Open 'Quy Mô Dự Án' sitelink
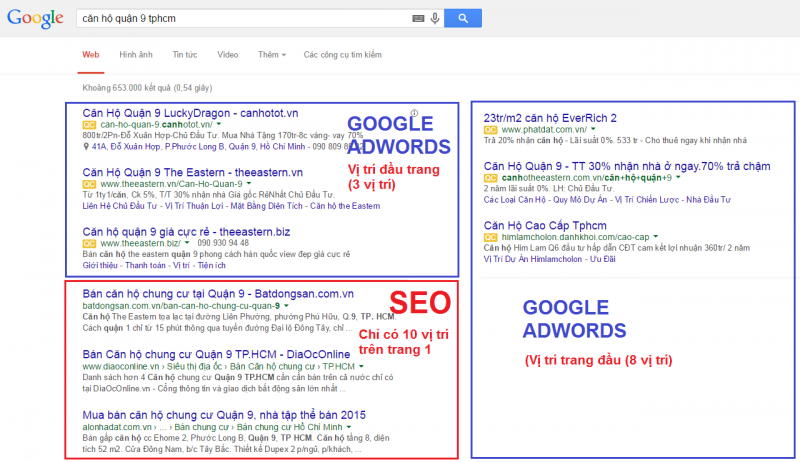Viewport: 800px width, 462px height. (x=580, y=200)
